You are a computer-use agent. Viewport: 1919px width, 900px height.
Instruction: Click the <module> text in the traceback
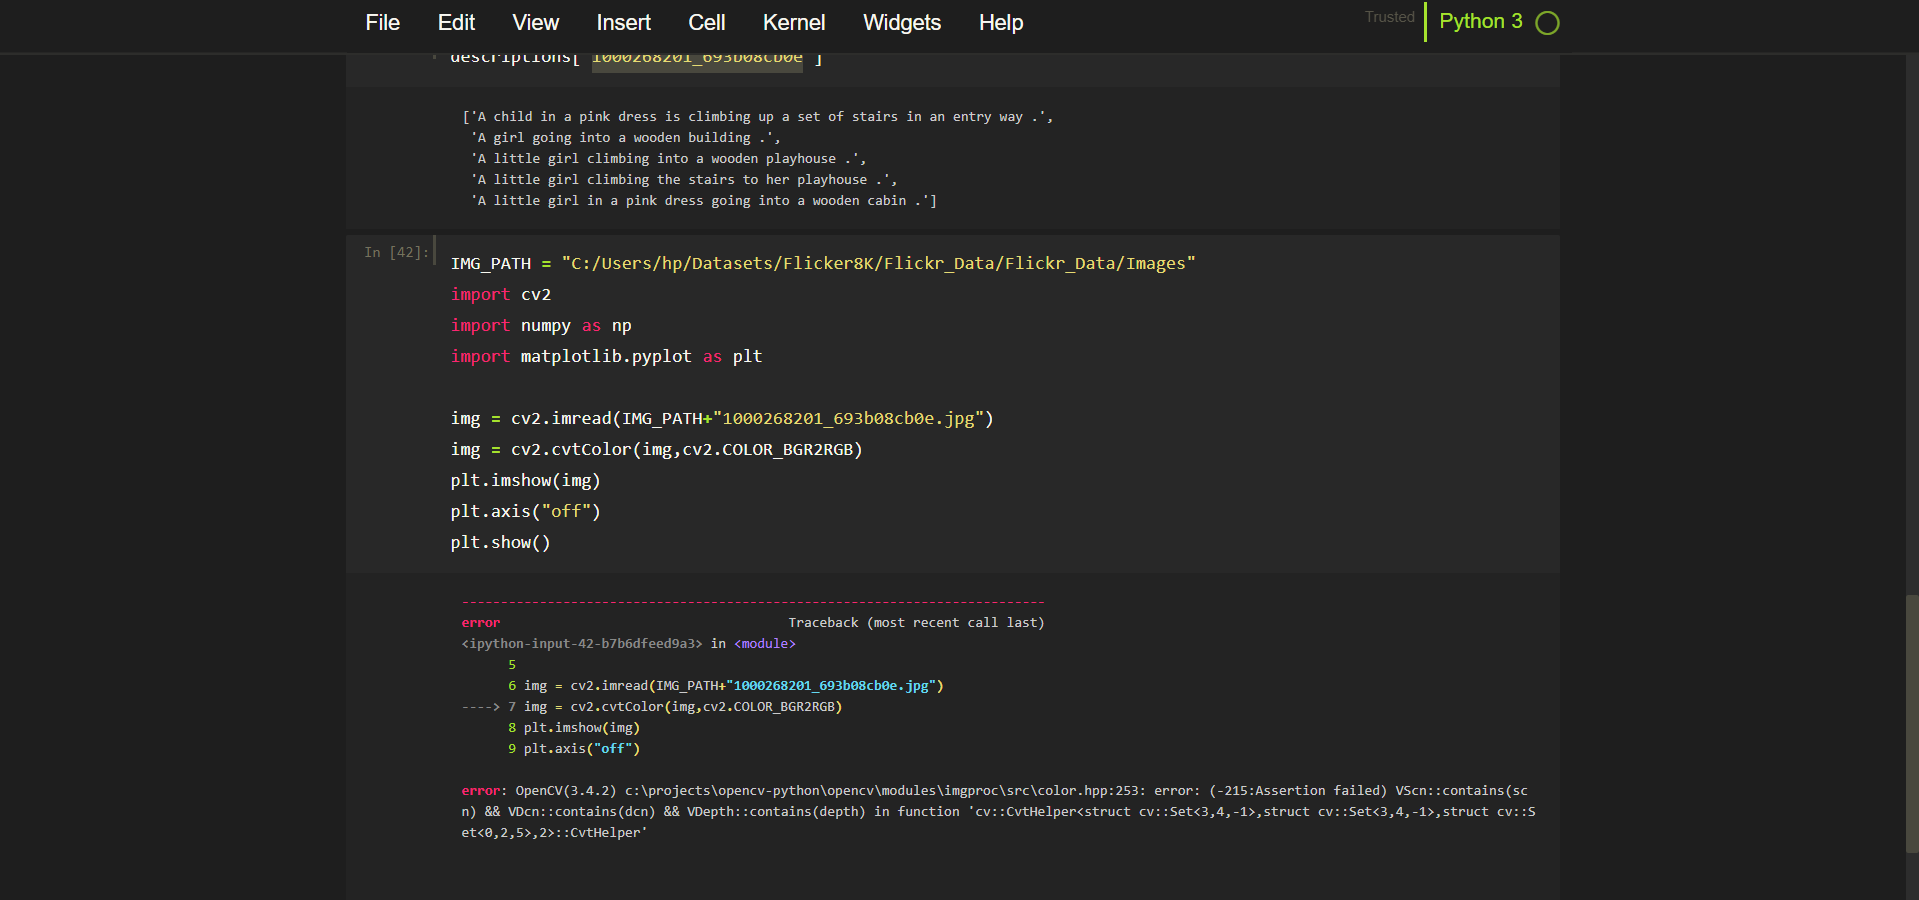pyautogui.click(x=764, y=643)
